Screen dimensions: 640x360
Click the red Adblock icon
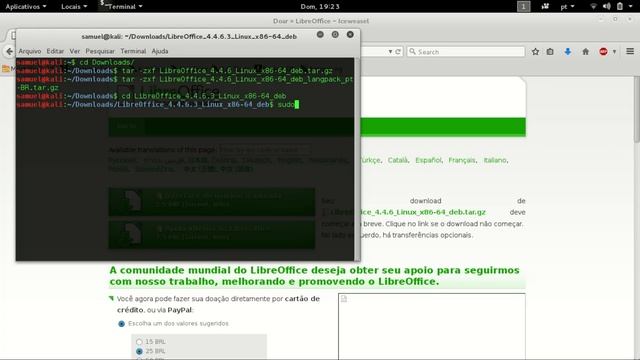pyautogui.click(x=603, y=52)
